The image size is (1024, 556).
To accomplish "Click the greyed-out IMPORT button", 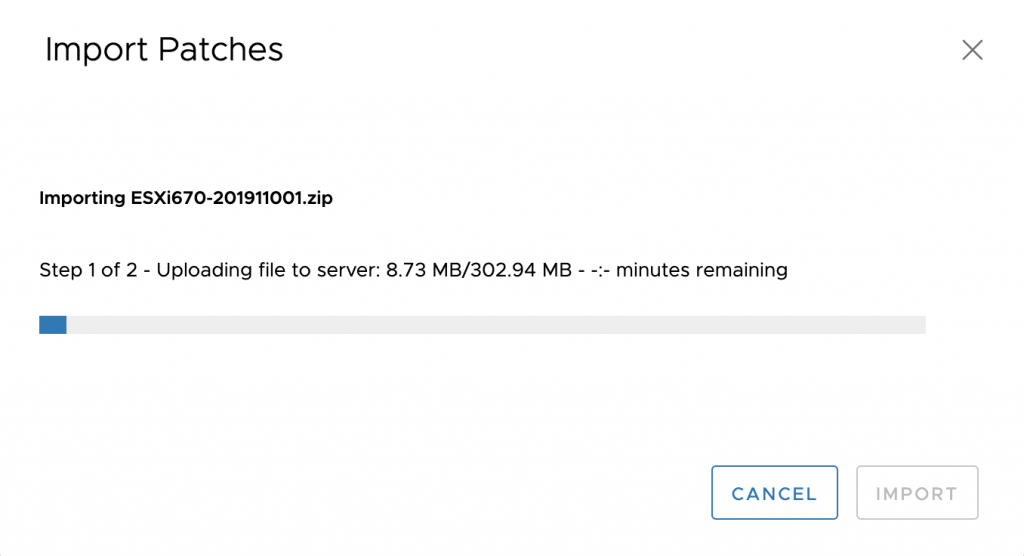I will pyautogui.click(x=917, y=493).
